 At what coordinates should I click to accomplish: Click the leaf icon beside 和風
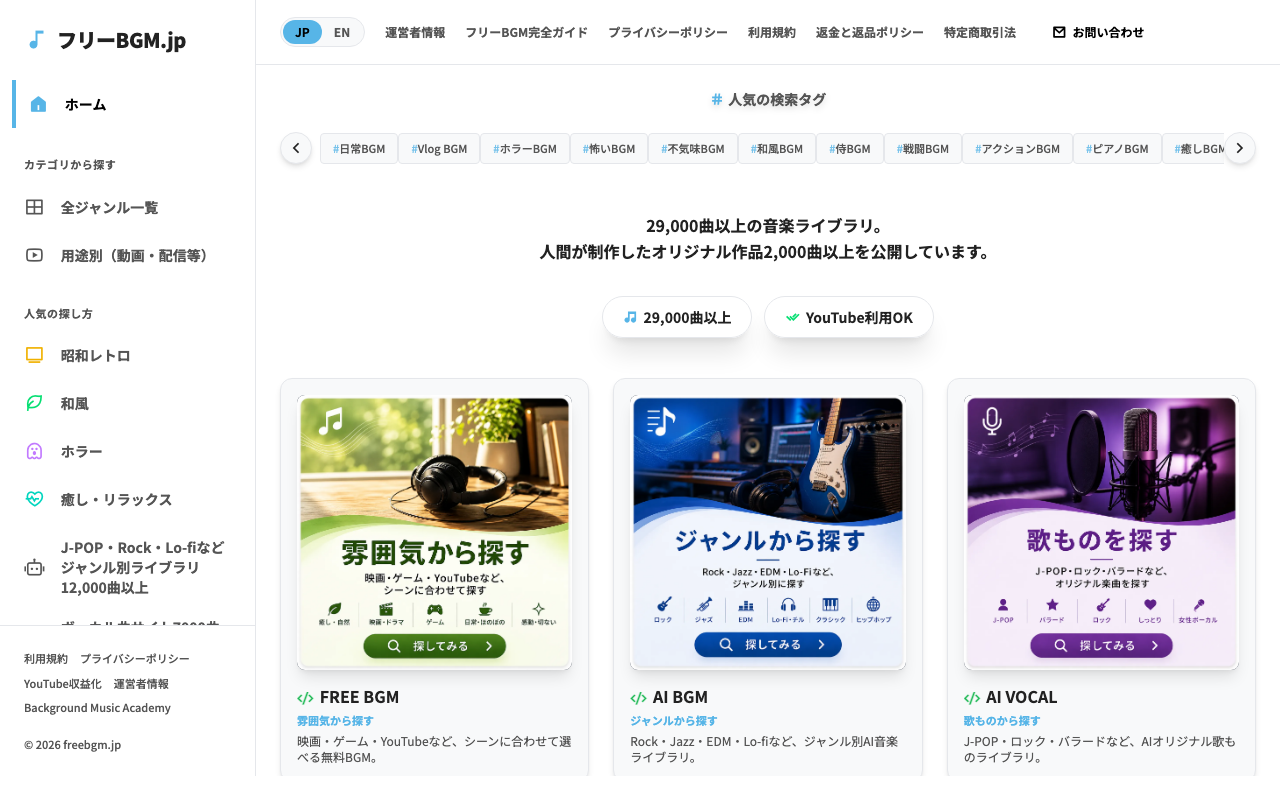point(34,403)
